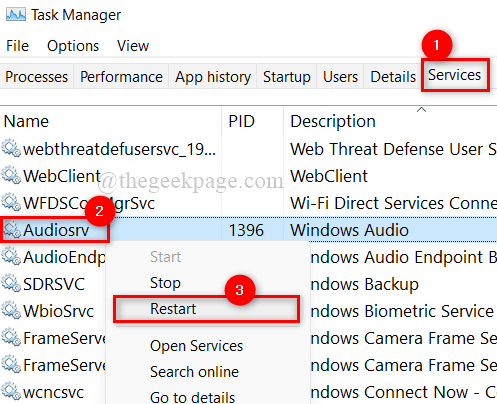This screenshot has width=497, height=404.
Task: Switch to the App history tab
Action: coord(213,77)
